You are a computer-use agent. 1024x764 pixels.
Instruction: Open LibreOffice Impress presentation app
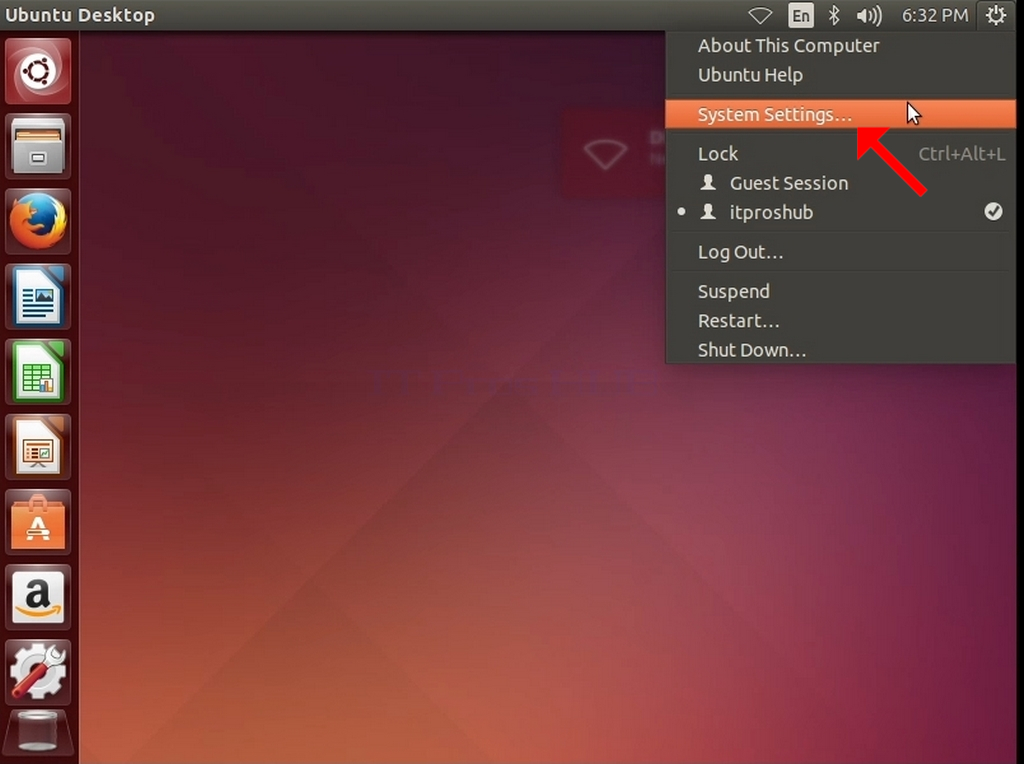38,447
